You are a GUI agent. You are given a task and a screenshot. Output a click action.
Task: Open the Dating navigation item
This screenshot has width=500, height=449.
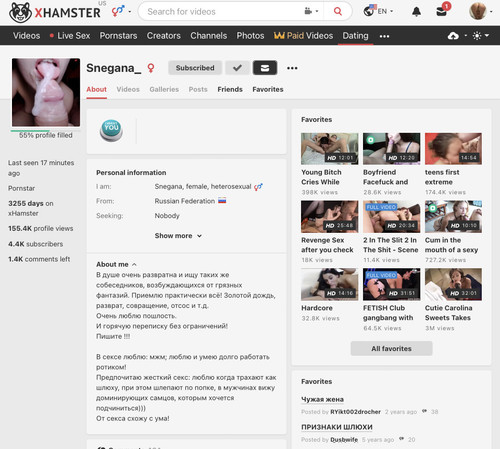(355, 36)
